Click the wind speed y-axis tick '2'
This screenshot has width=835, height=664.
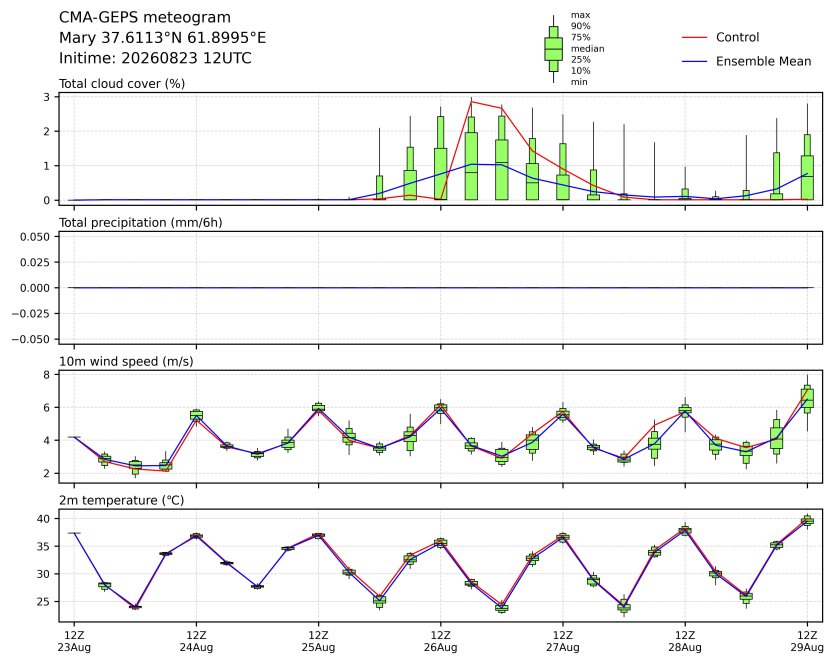47,473
